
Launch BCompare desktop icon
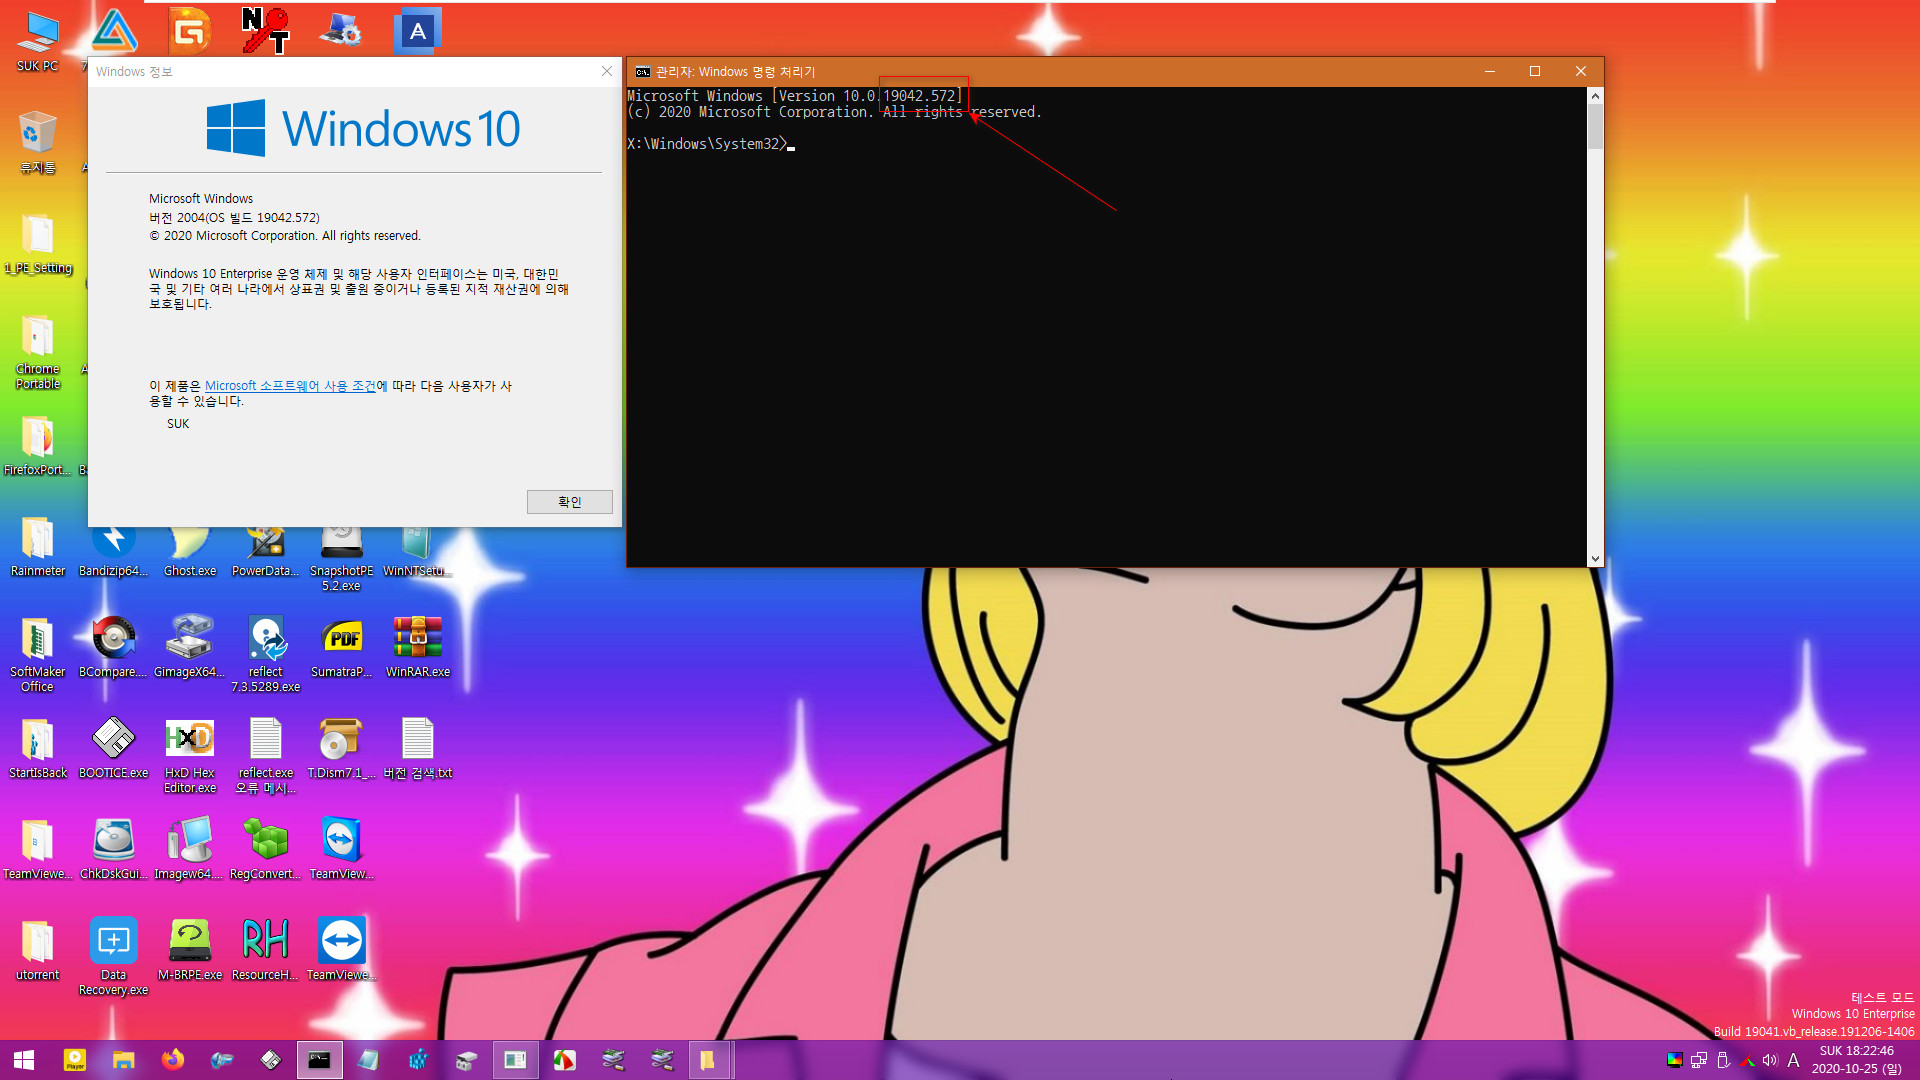tap(113, 648)
